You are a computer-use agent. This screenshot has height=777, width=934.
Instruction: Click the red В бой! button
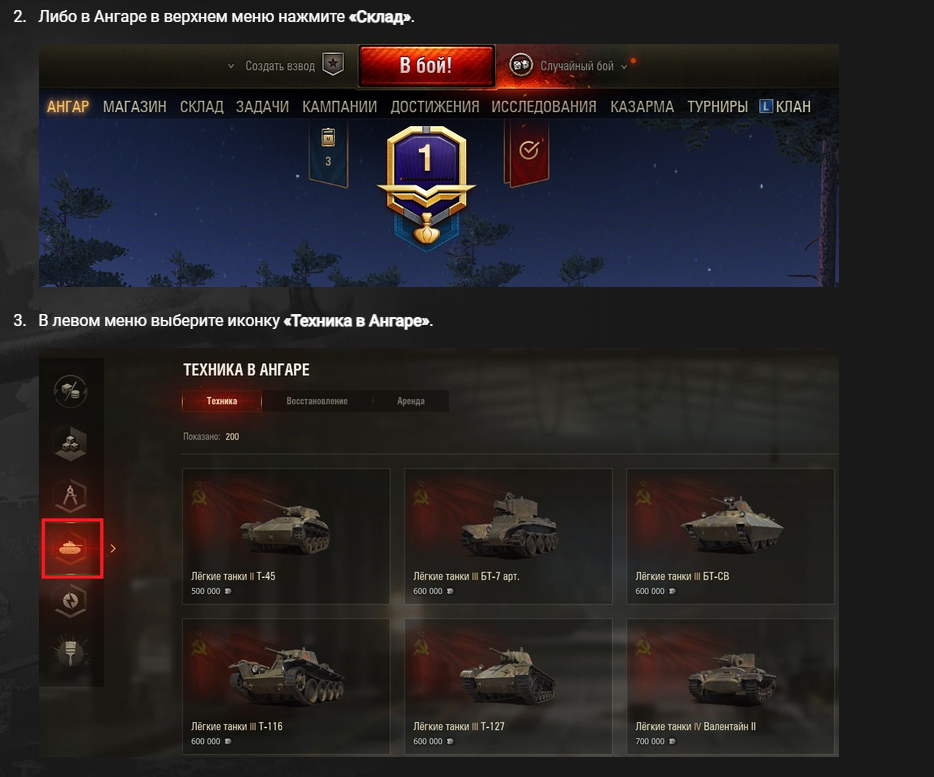point(426,66)
